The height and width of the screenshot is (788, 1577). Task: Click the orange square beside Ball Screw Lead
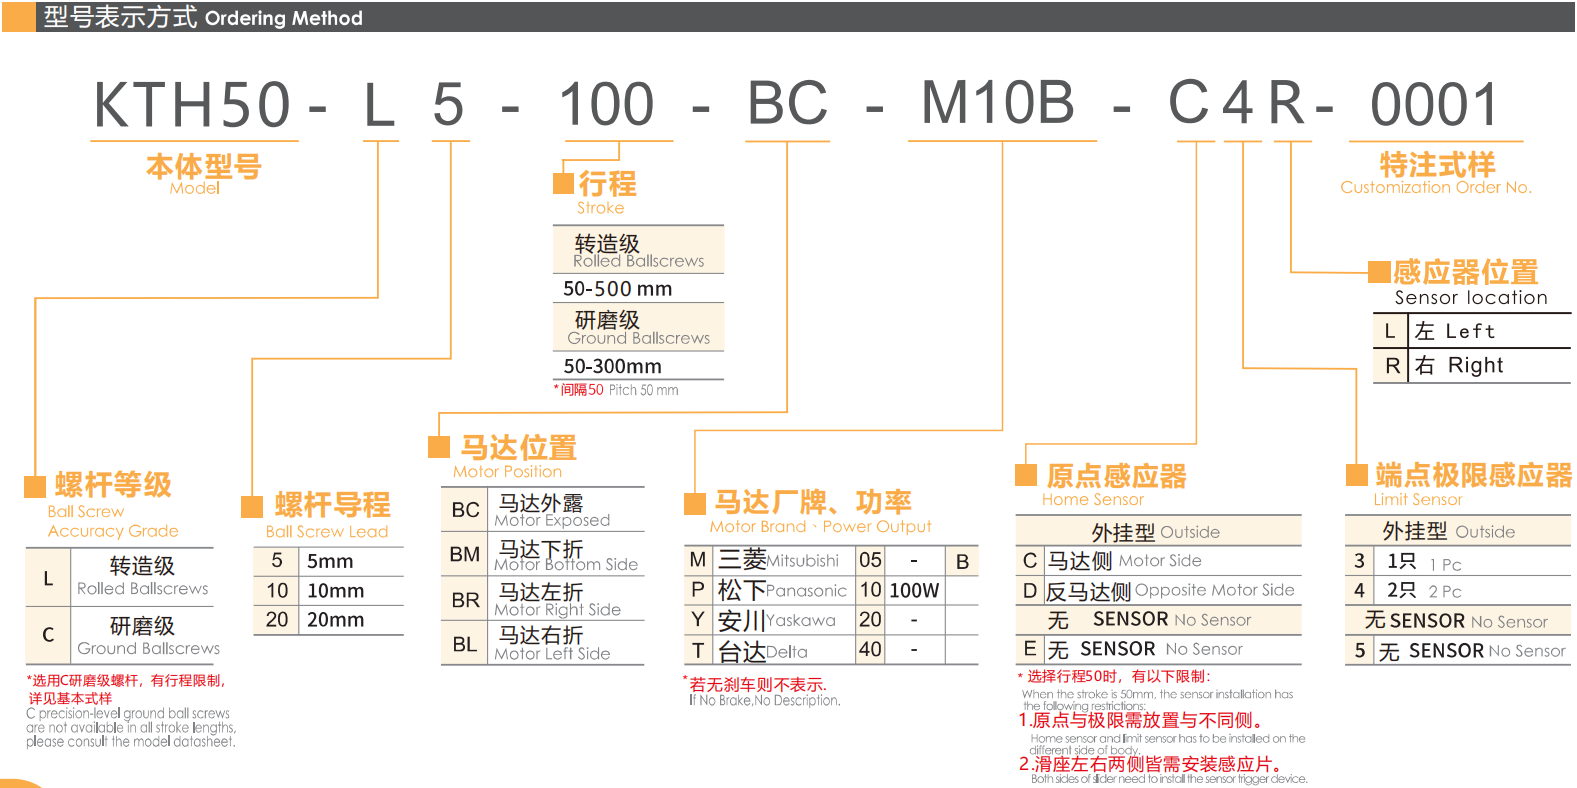tap(252, 506)
